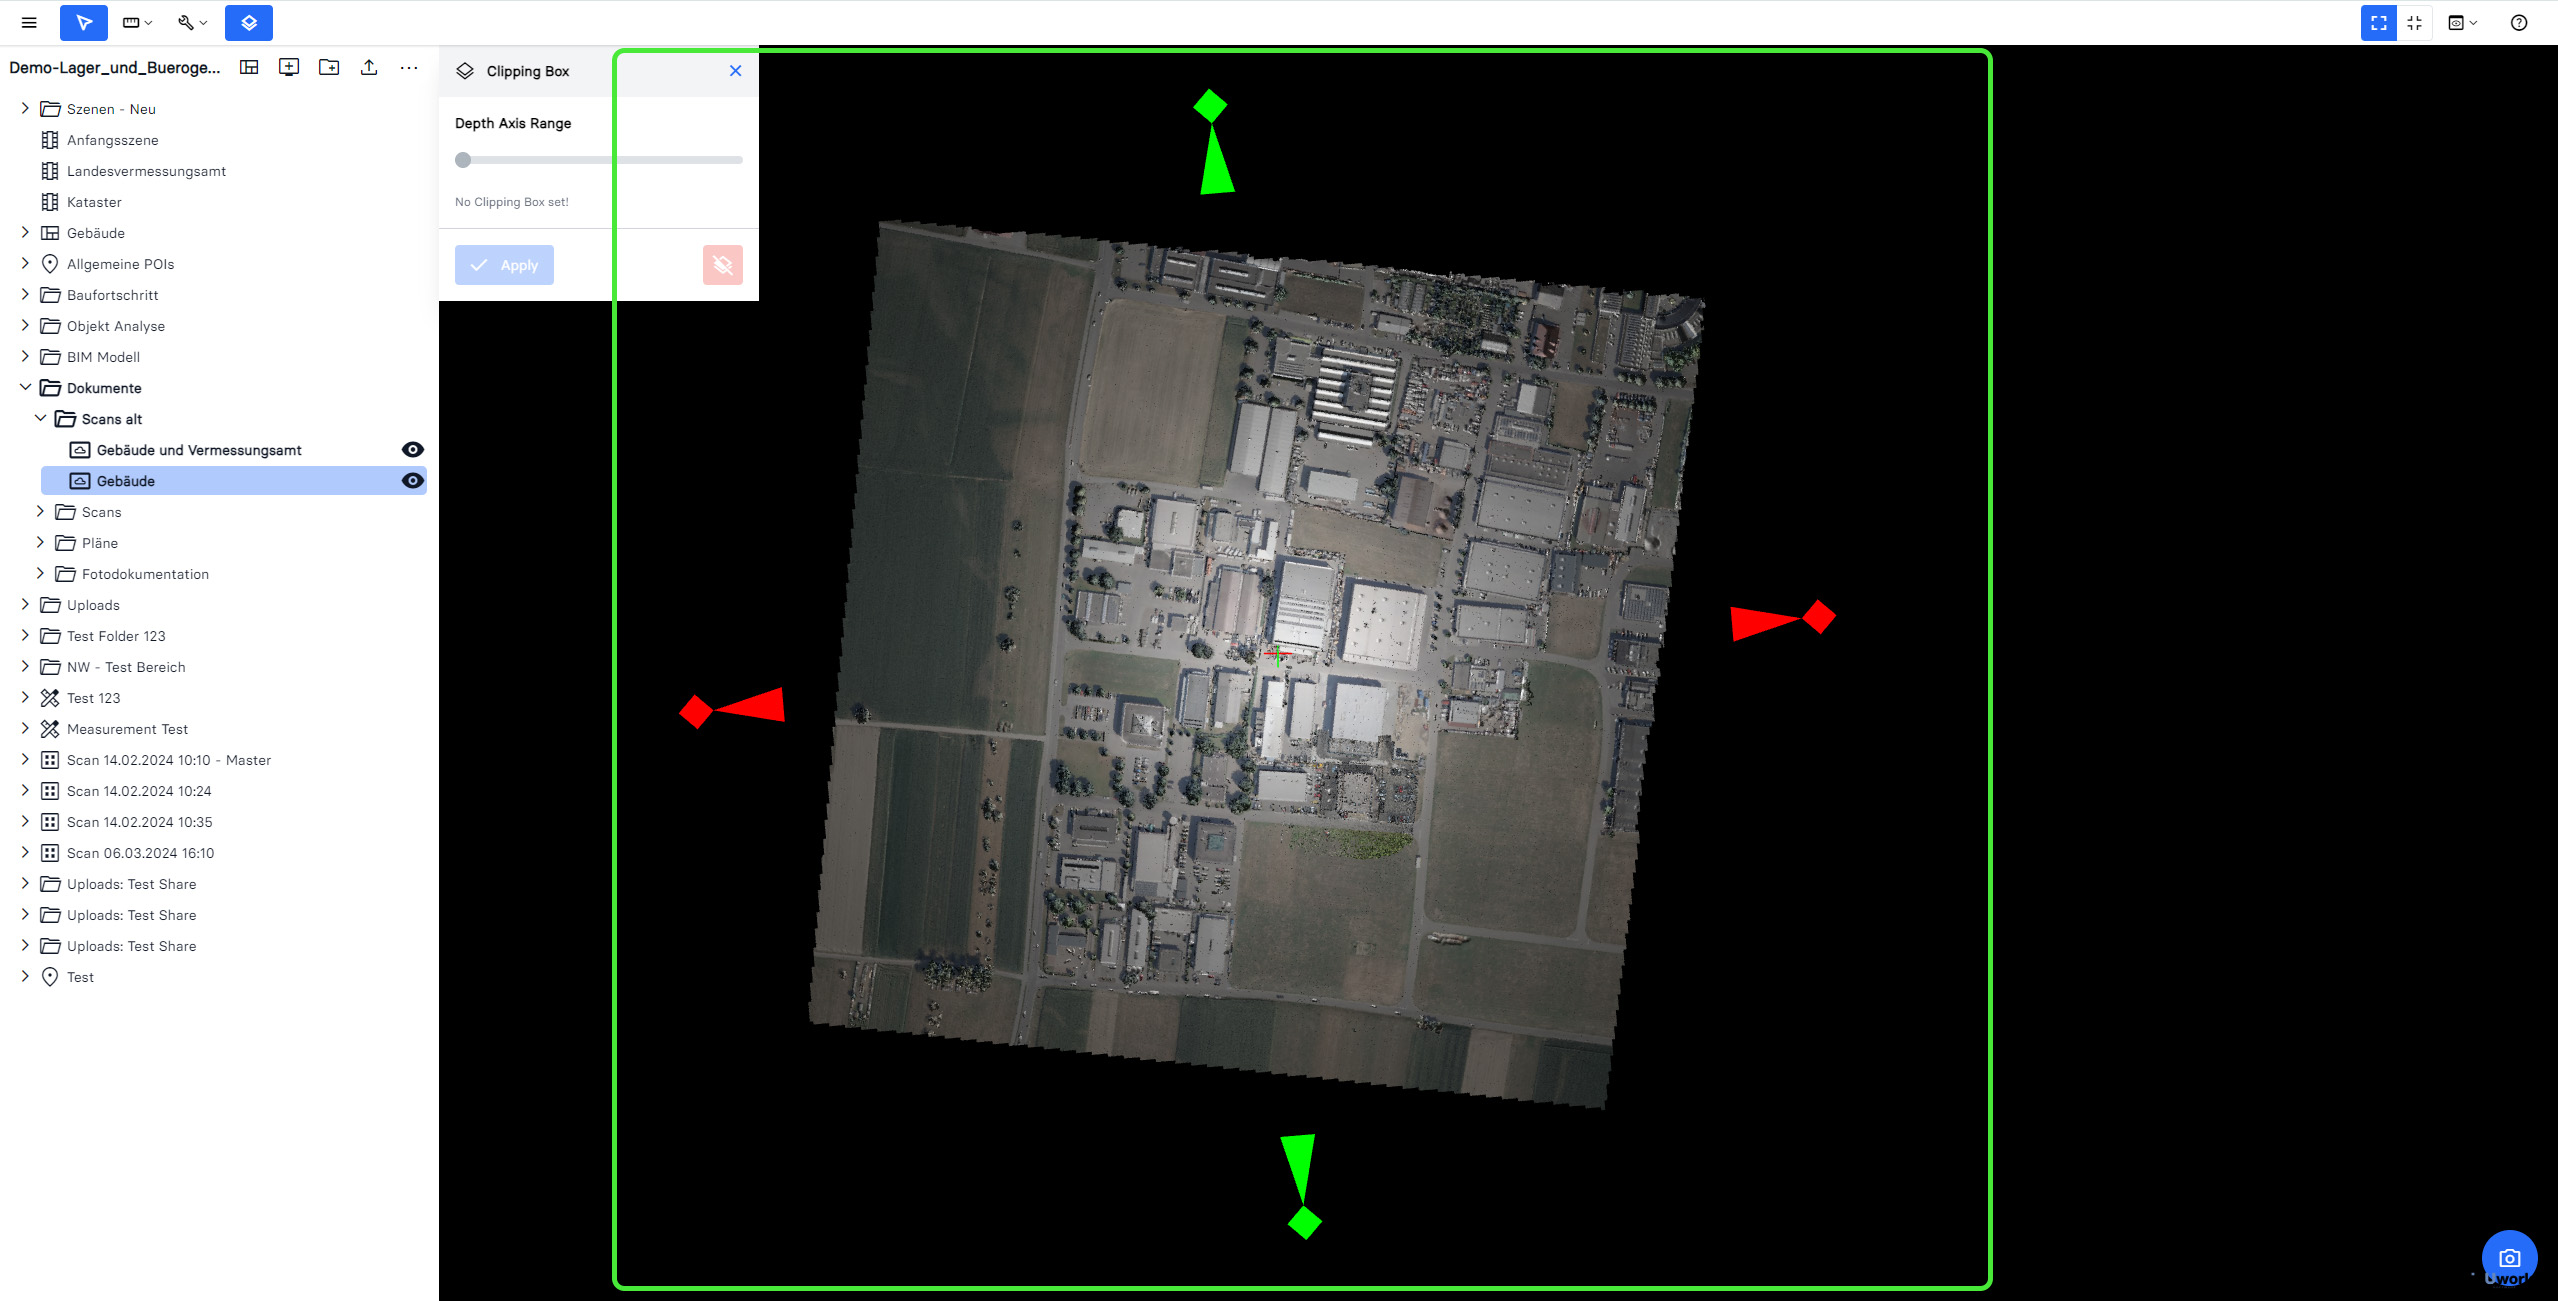2558x1301 pixels.
Task: Click the Depth Axis Range slider handle
Action: 463,160
